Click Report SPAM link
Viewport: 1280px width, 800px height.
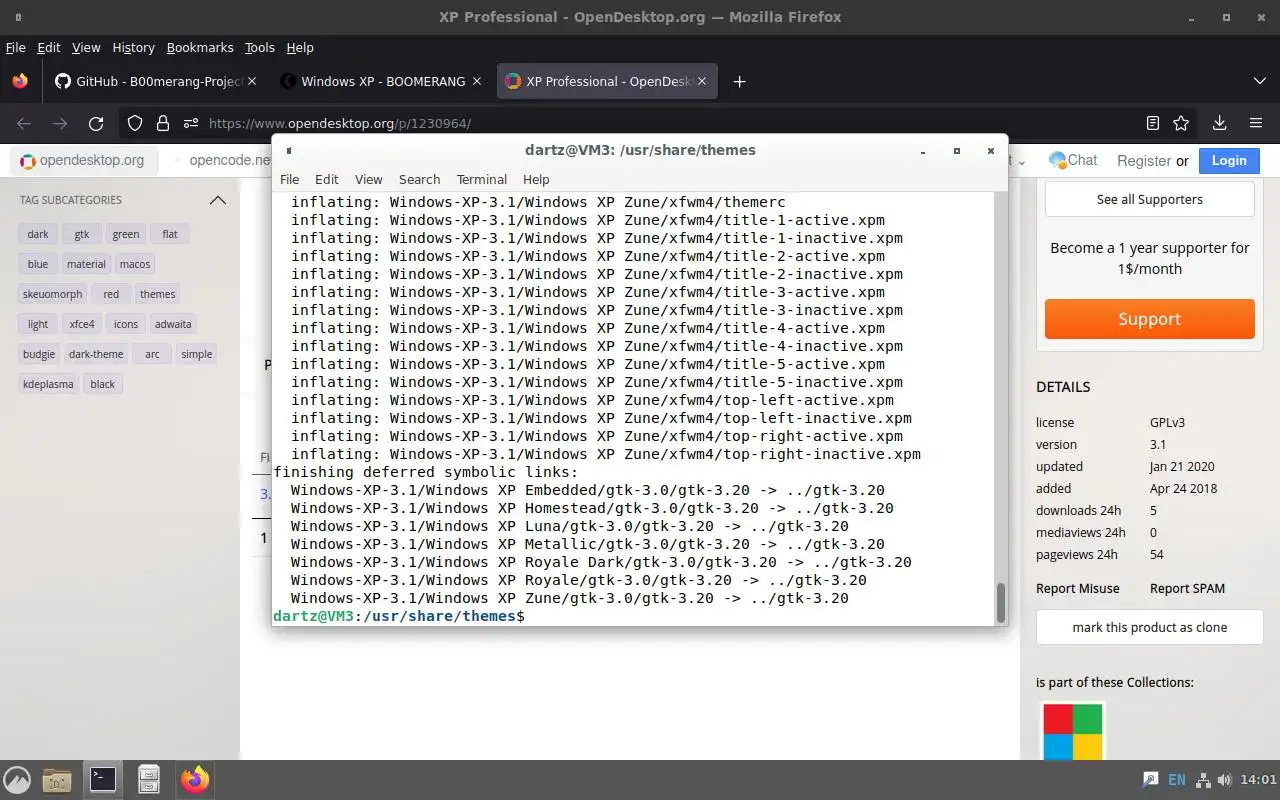[1187, 588]
